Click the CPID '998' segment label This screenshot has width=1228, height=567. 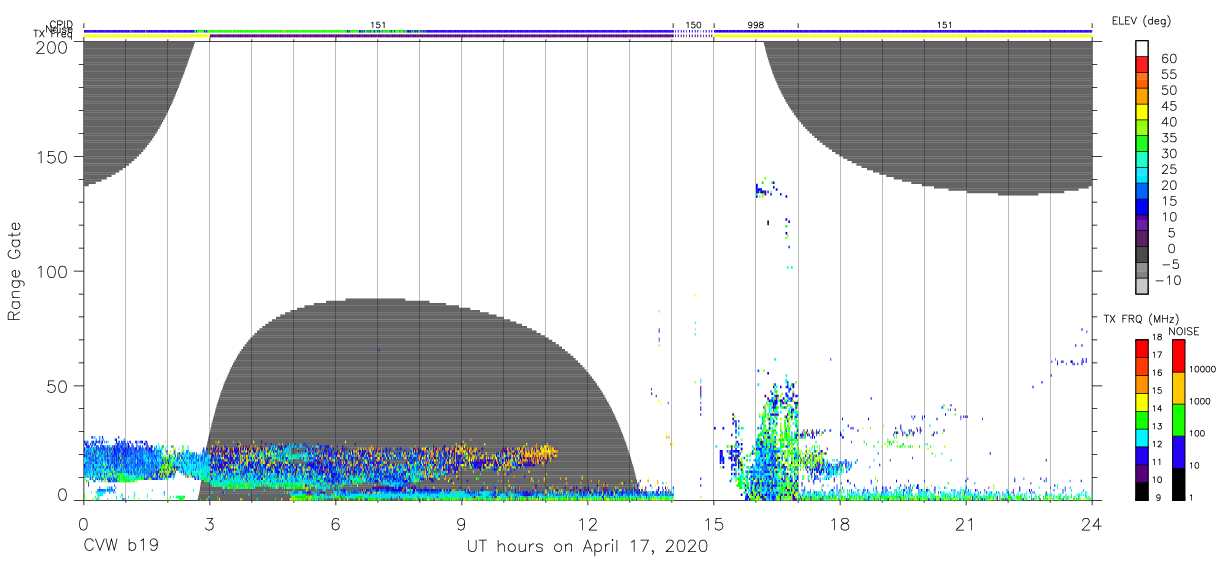point(755,24)
